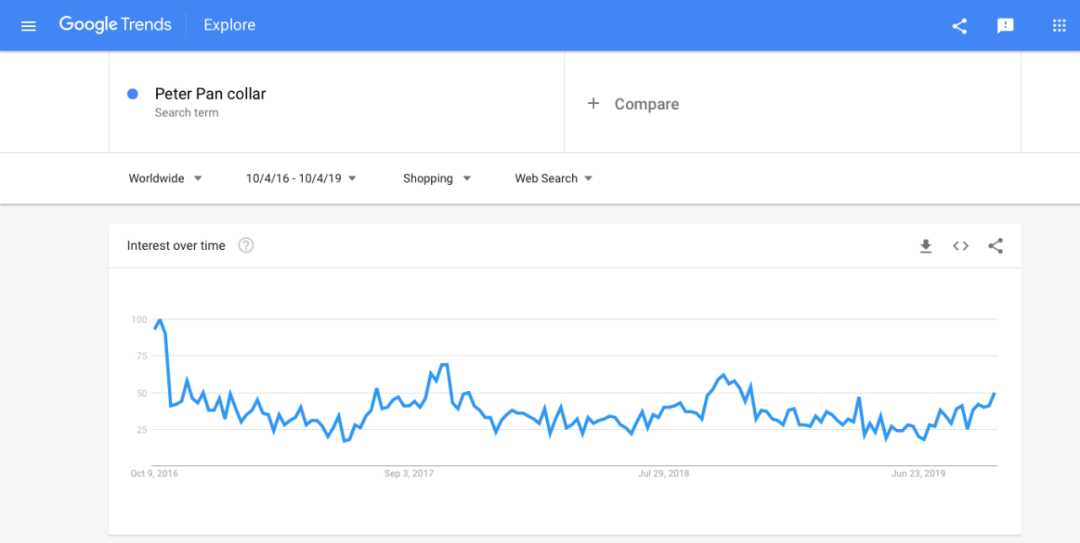Click the blue term color dot

click(132, 94)
